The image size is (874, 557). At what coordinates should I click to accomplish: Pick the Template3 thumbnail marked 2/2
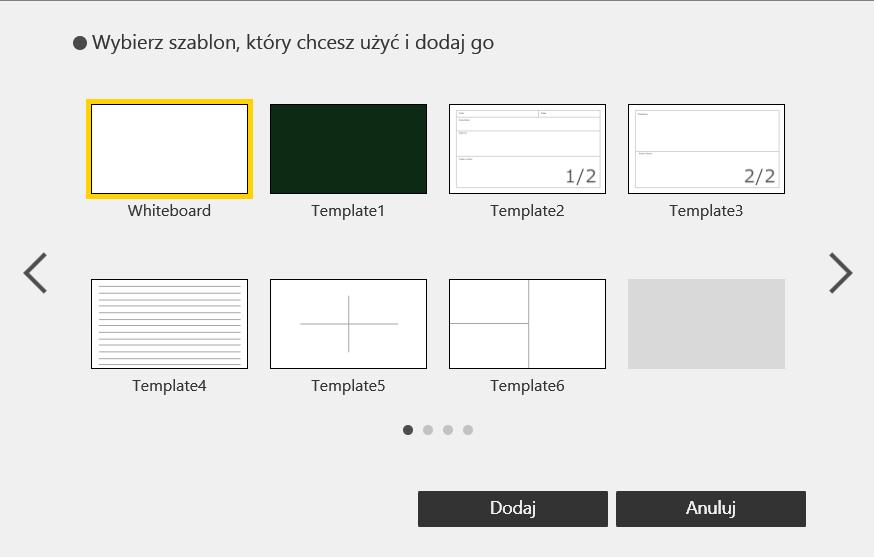pos(706,149)
